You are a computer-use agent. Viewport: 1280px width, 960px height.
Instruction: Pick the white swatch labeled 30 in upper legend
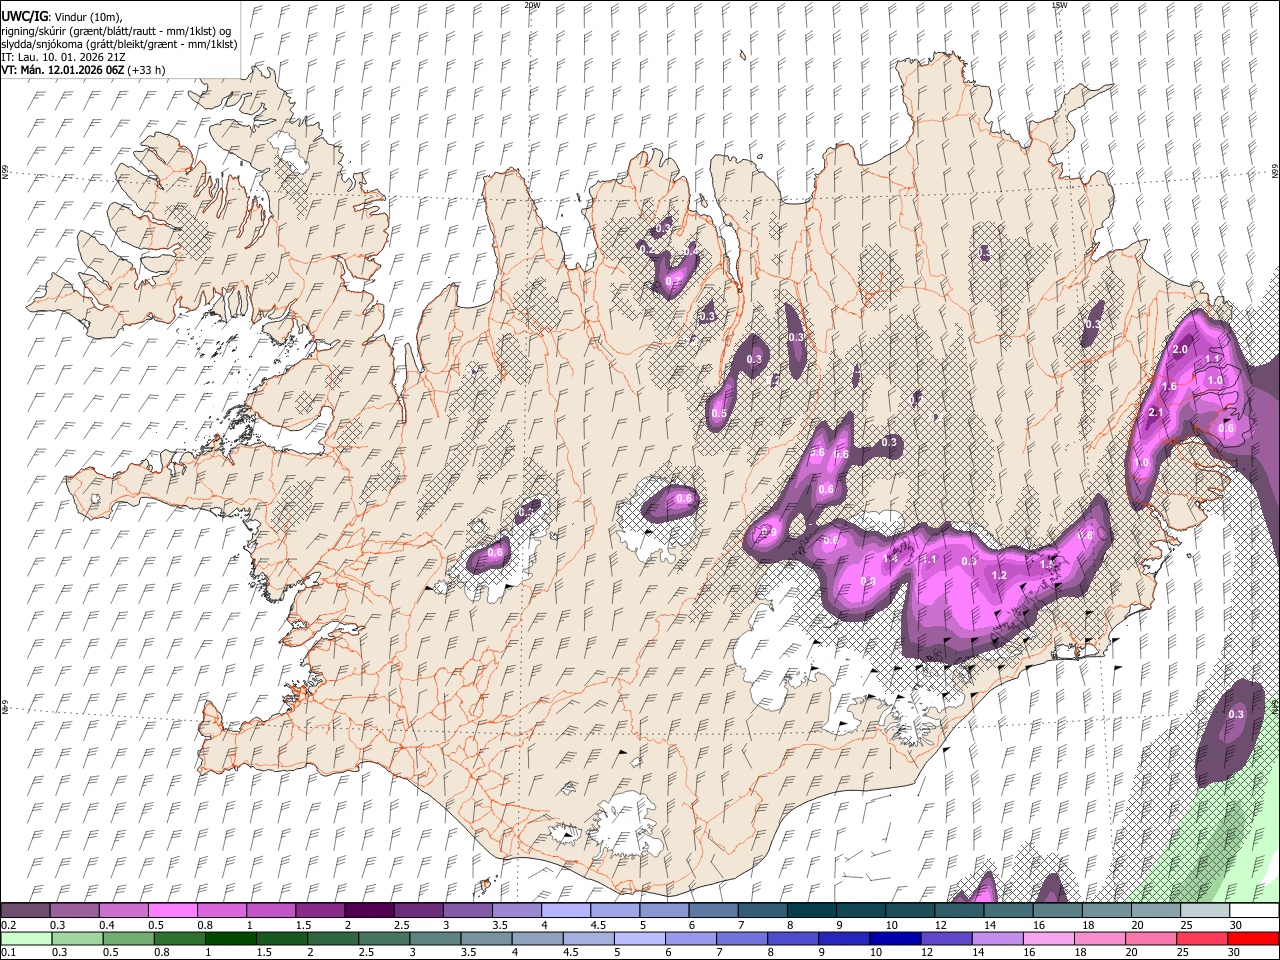coord(1254,910)
